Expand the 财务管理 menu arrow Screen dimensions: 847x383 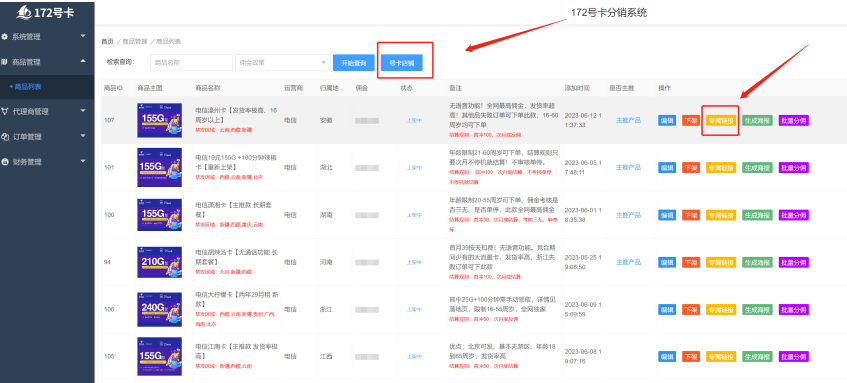(83, 161)
